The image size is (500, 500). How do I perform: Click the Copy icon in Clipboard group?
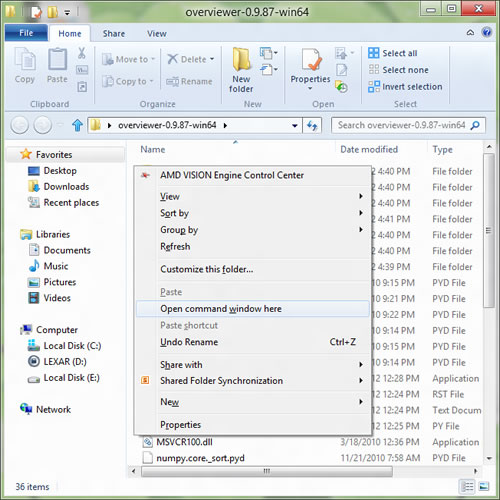25,59
